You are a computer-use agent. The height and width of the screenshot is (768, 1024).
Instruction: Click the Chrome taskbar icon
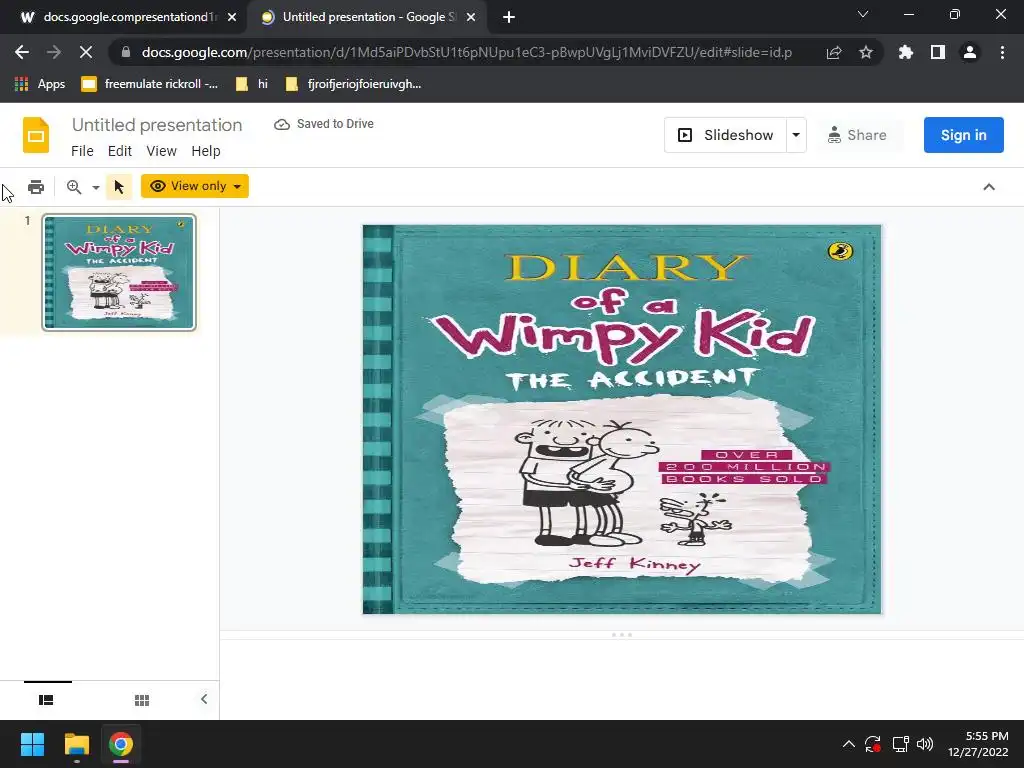[x=121, y=744]
